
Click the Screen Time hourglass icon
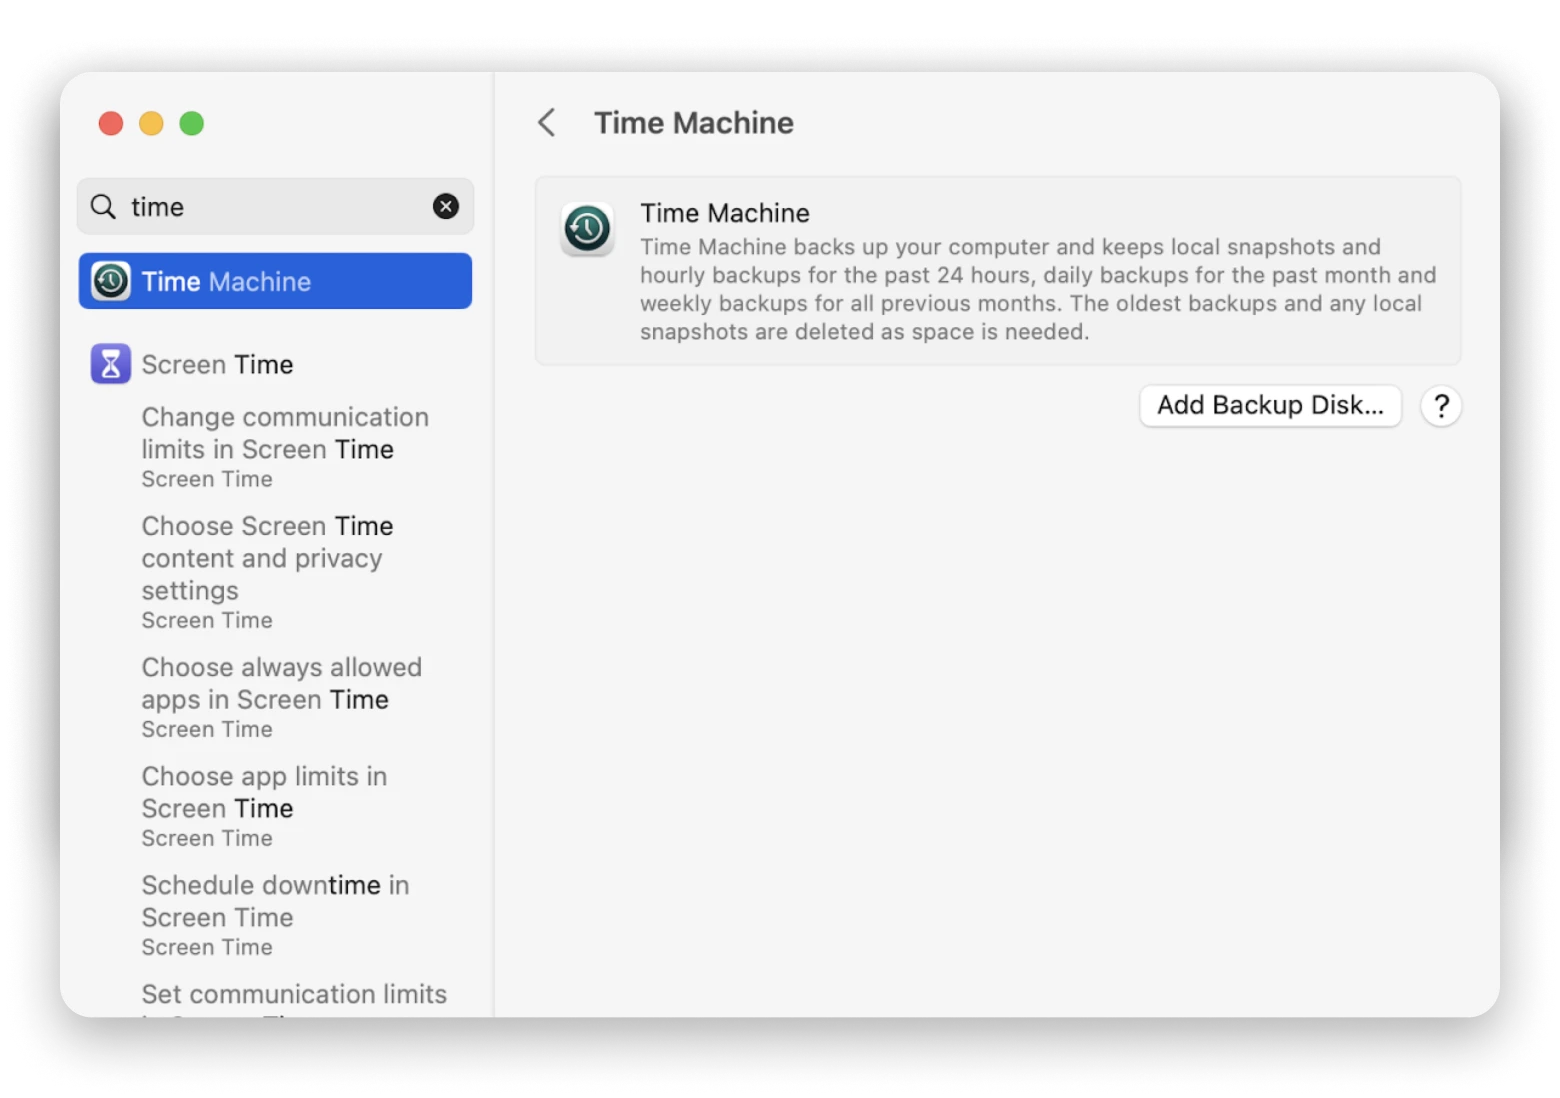click(x=111, y=364)
